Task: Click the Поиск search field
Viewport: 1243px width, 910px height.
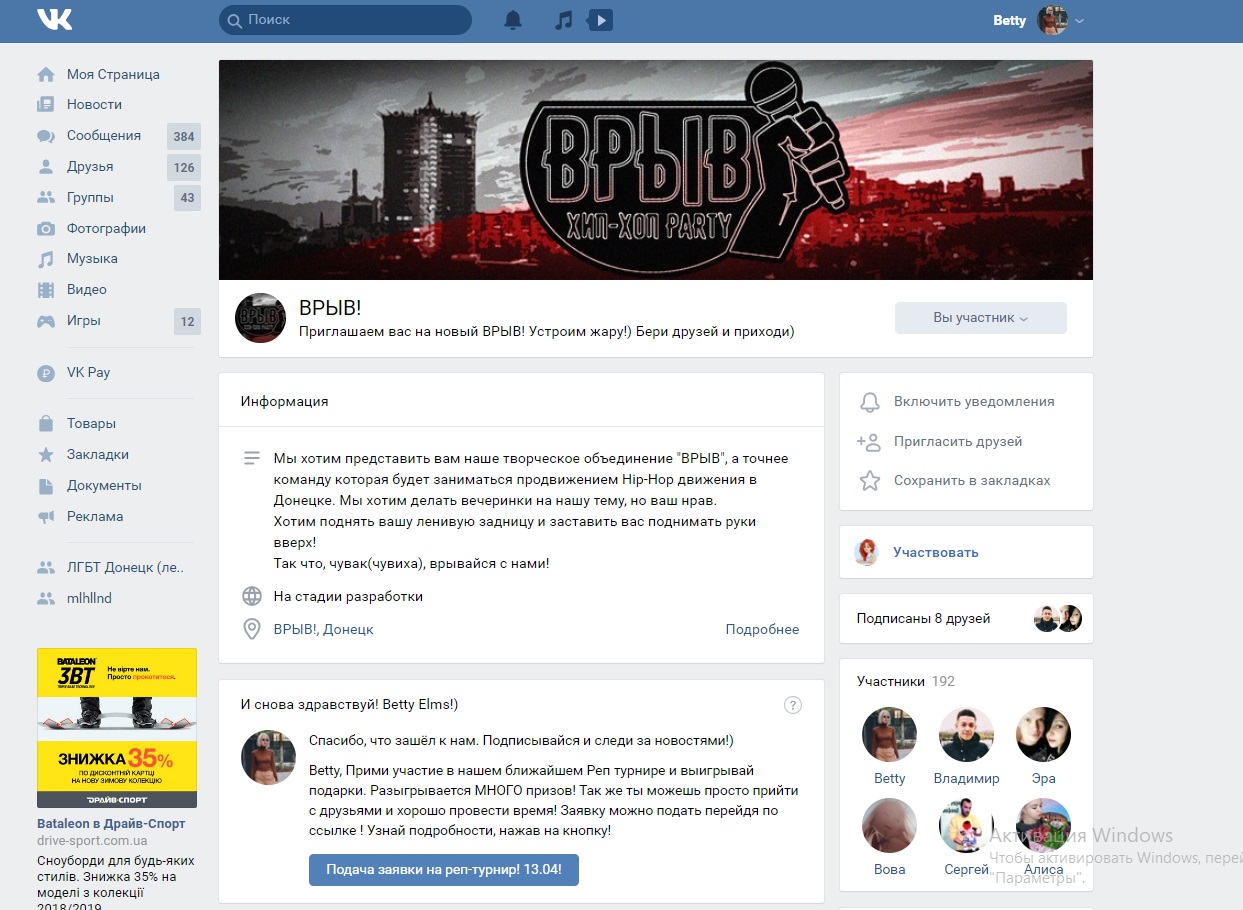Action: [345, 20]
